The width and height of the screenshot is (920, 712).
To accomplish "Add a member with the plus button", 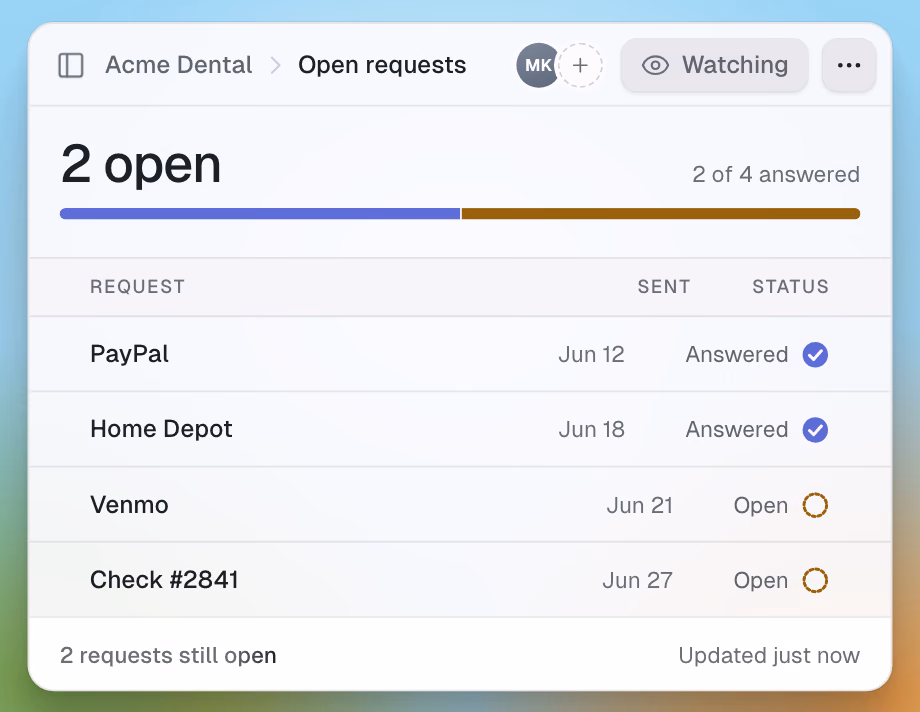I will (580, 65).
